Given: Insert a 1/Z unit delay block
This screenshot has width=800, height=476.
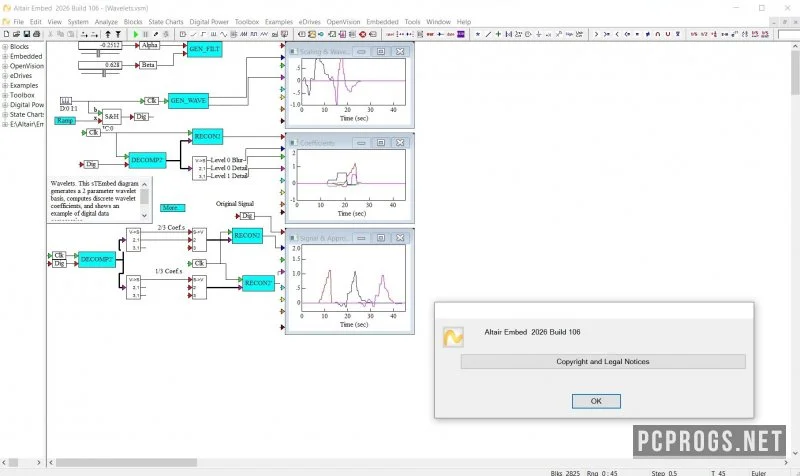Looking at the screenshot, I should [x=704, y=34].
